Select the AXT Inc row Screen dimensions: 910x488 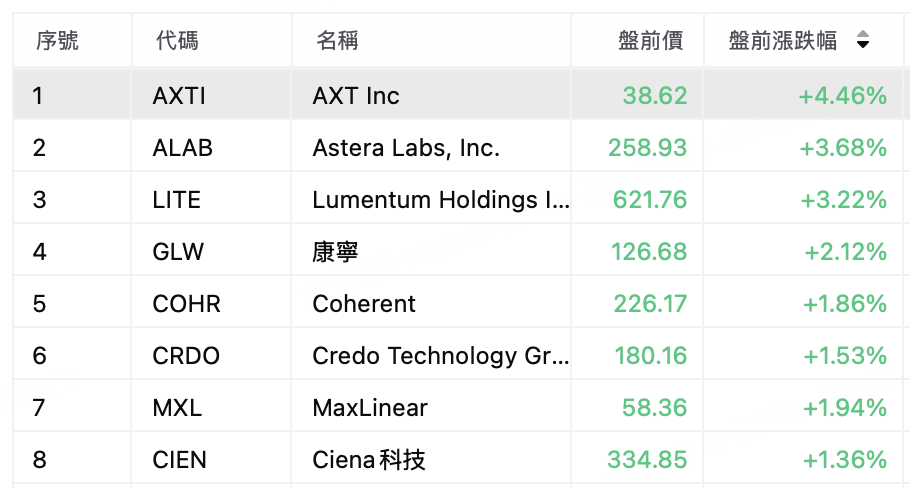[458, 95]
